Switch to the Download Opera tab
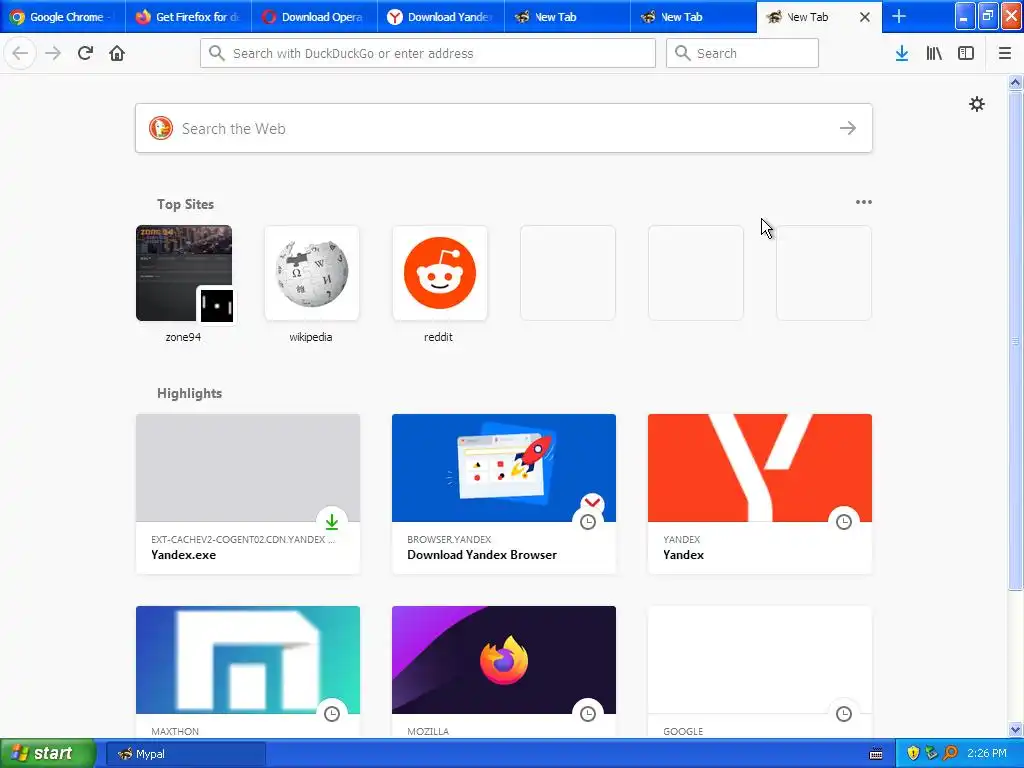 [315, 17]
